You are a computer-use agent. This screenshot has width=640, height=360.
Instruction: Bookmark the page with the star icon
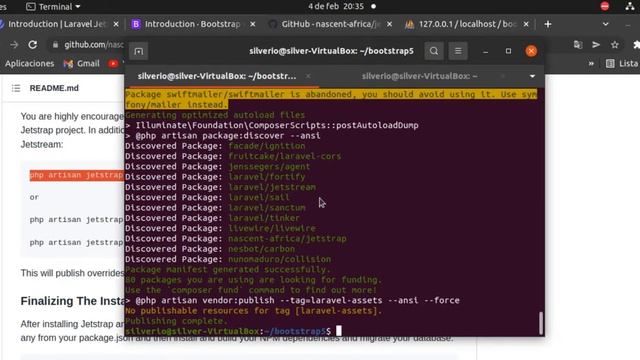615,45
